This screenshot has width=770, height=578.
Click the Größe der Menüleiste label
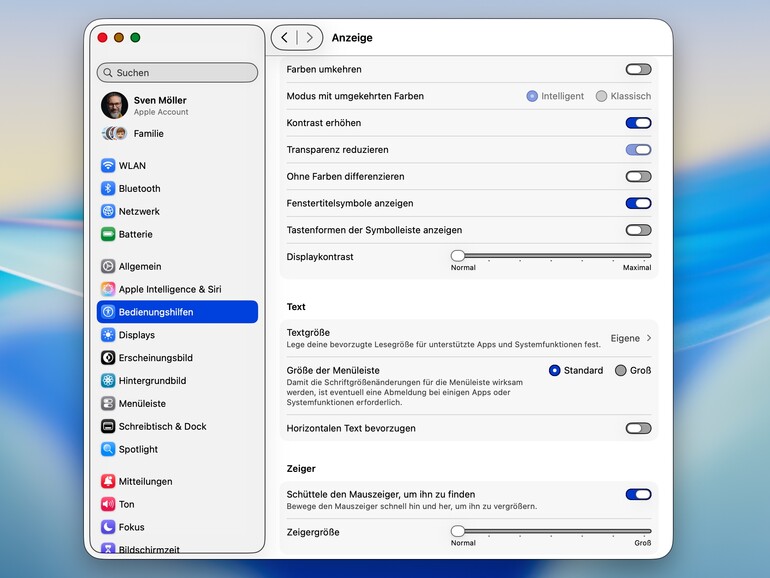pos(333,370)
